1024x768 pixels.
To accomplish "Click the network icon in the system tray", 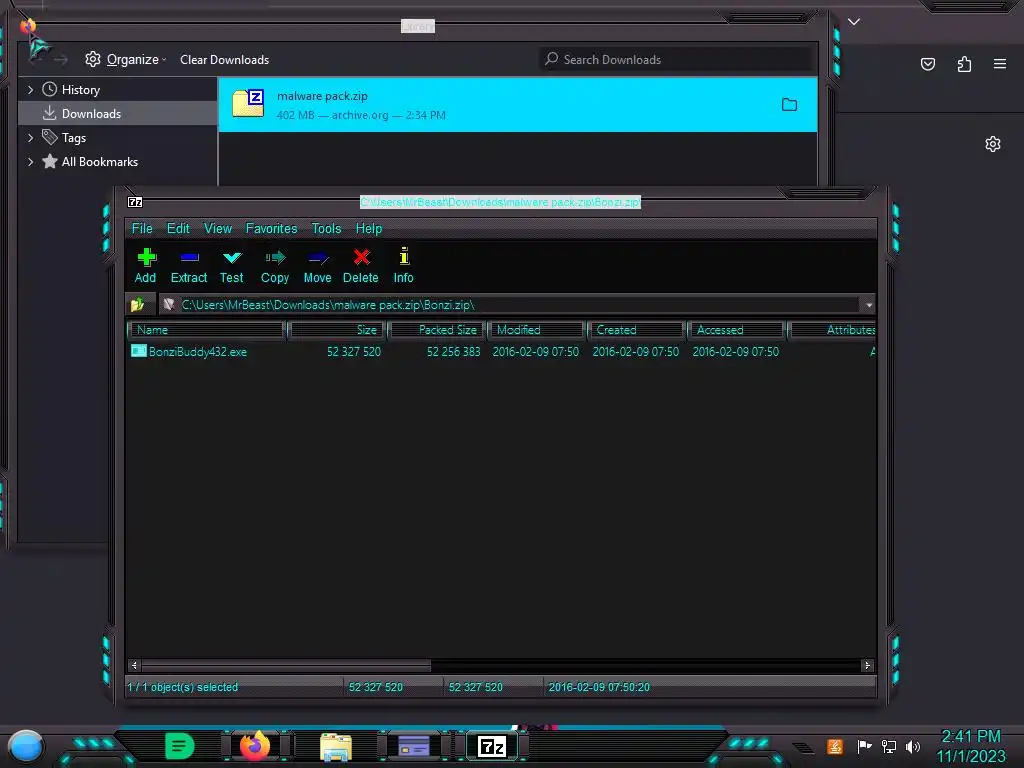I will coord(889,746).
